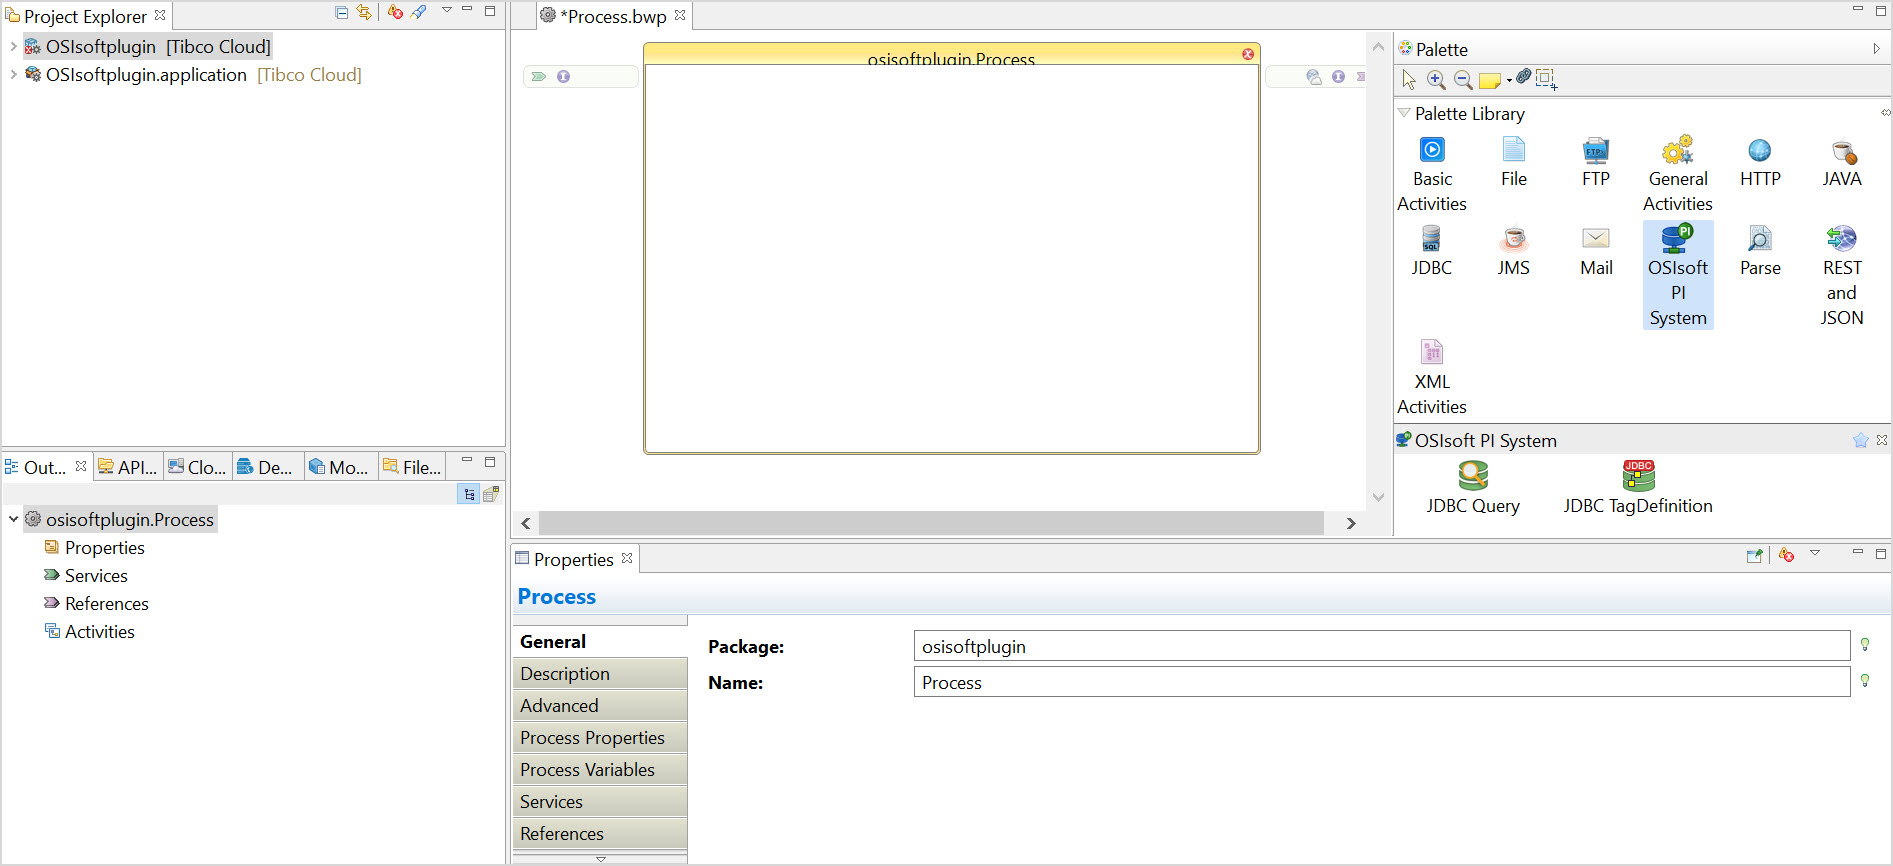Pick the JDBC TagDefinition activity
This screenshot has width=1893, height=866.
(x=1638, y=488)
